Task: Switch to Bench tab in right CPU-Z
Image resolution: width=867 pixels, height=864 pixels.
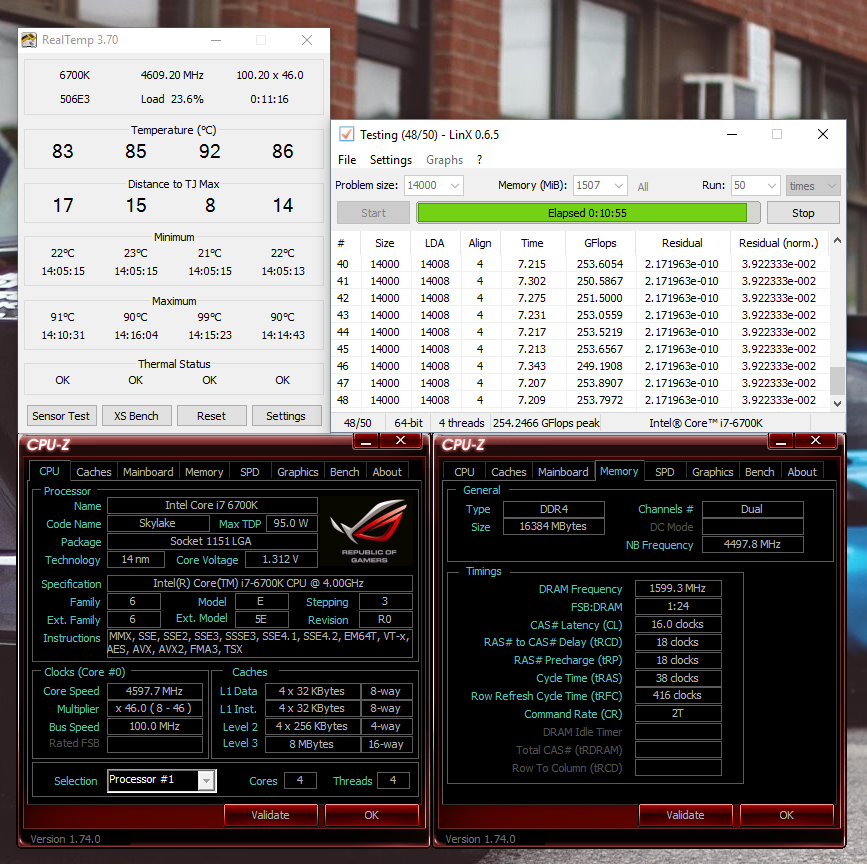Action: [759, 472]
